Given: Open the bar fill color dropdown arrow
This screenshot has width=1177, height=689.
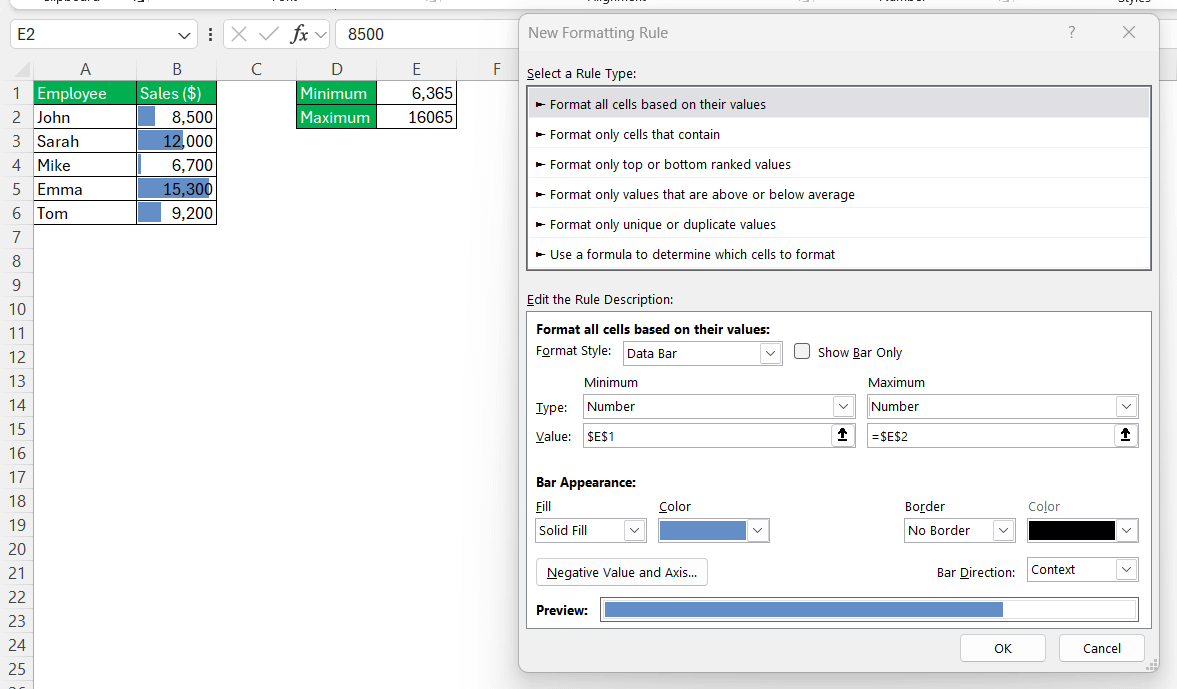Looking at the screenshot, I should point(757,530).
